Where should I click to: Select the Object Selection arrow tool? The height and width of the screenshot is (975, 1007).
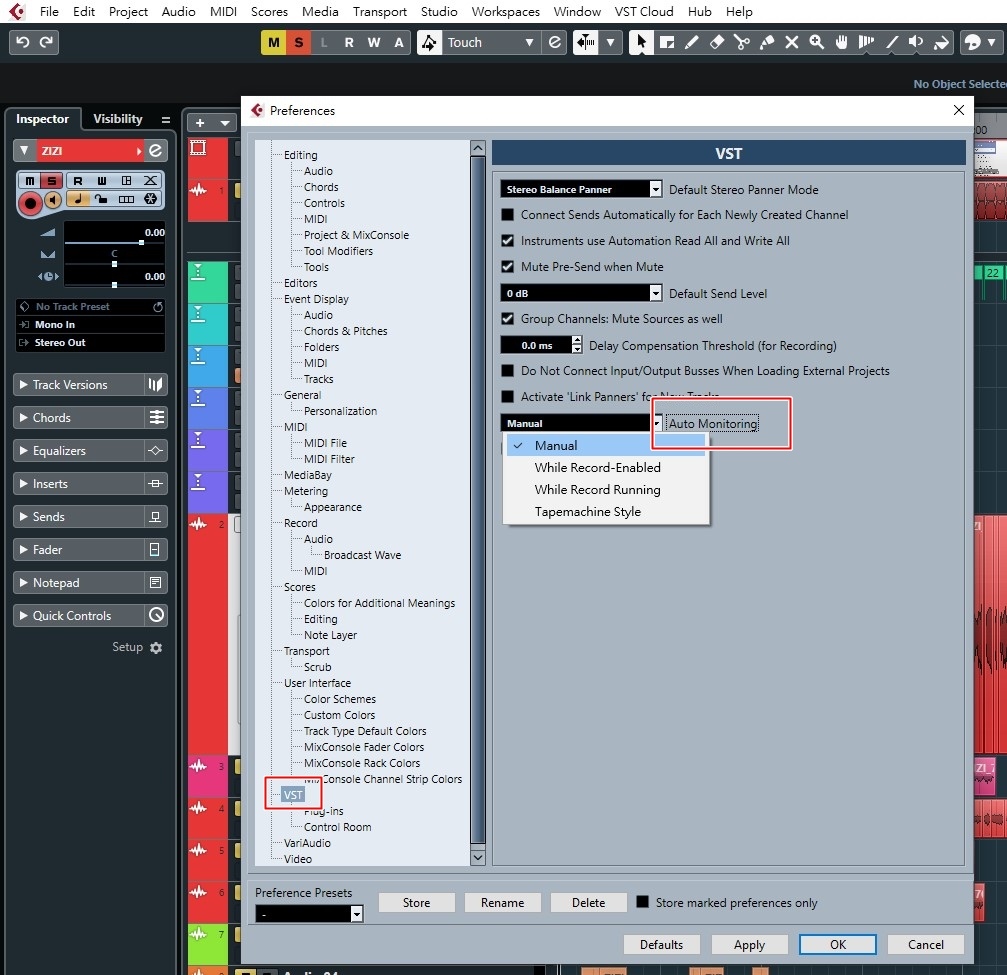641,42
